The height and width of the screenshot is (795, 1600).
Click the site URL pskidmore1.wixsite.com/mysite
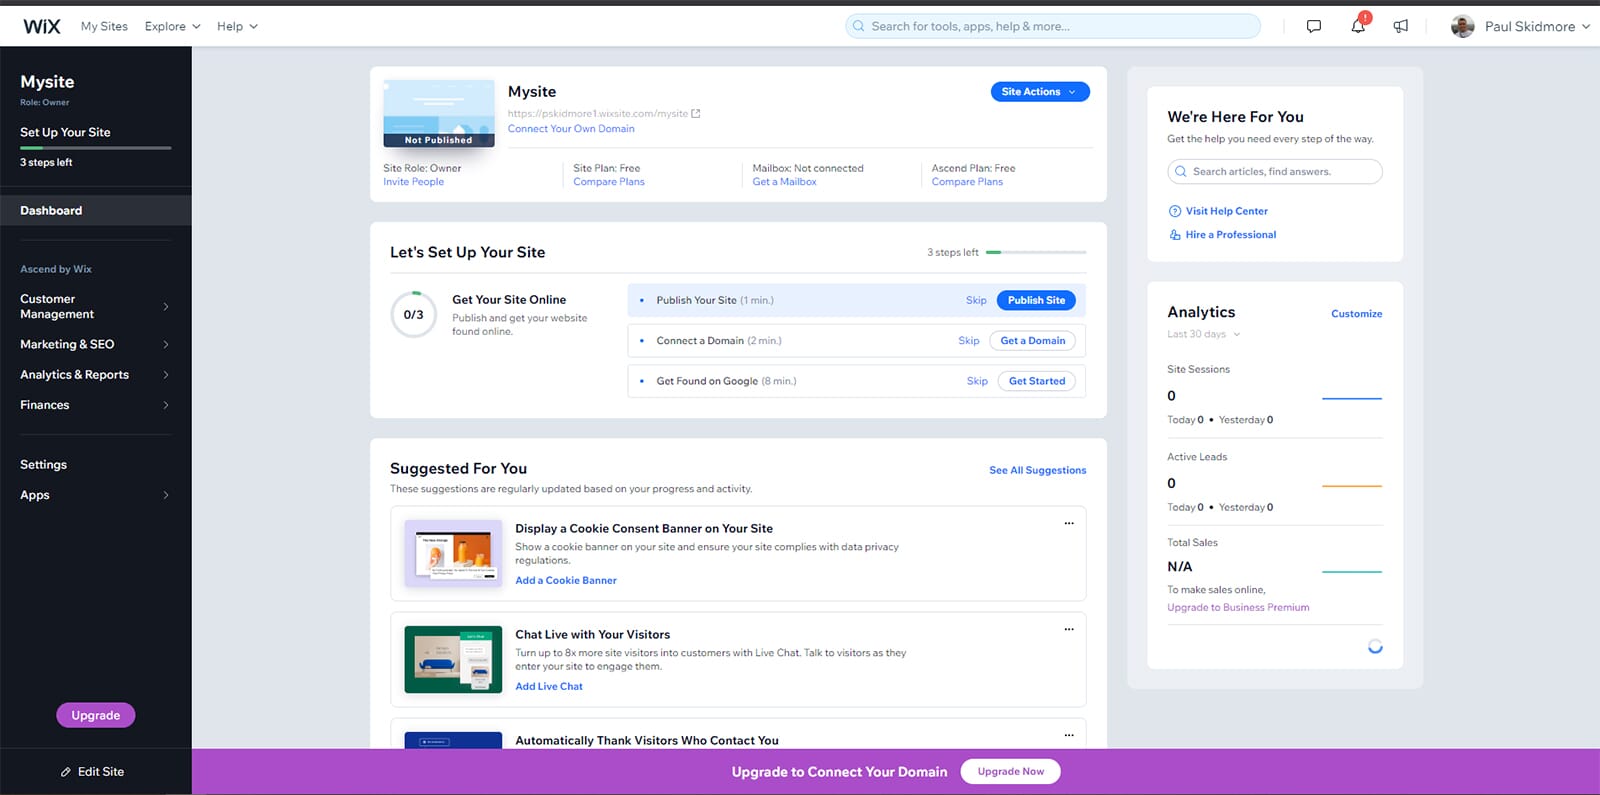(x=598, y=114)
